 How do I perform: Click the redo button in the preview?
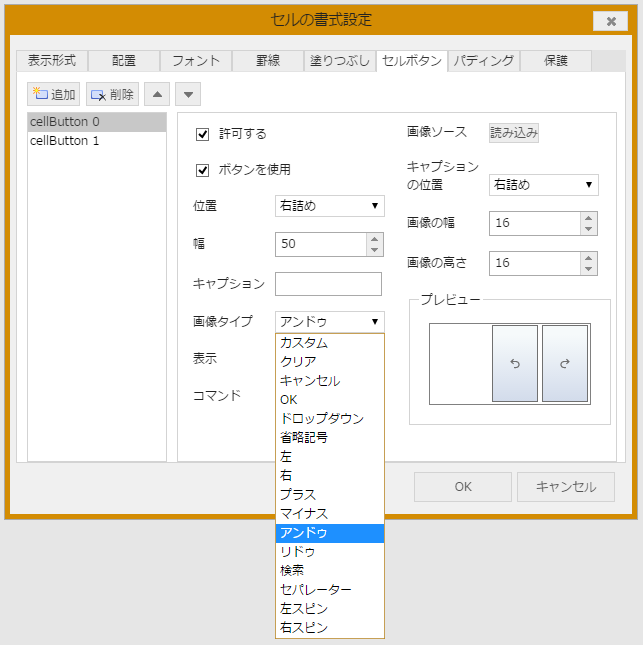click(x=565, y=364)
